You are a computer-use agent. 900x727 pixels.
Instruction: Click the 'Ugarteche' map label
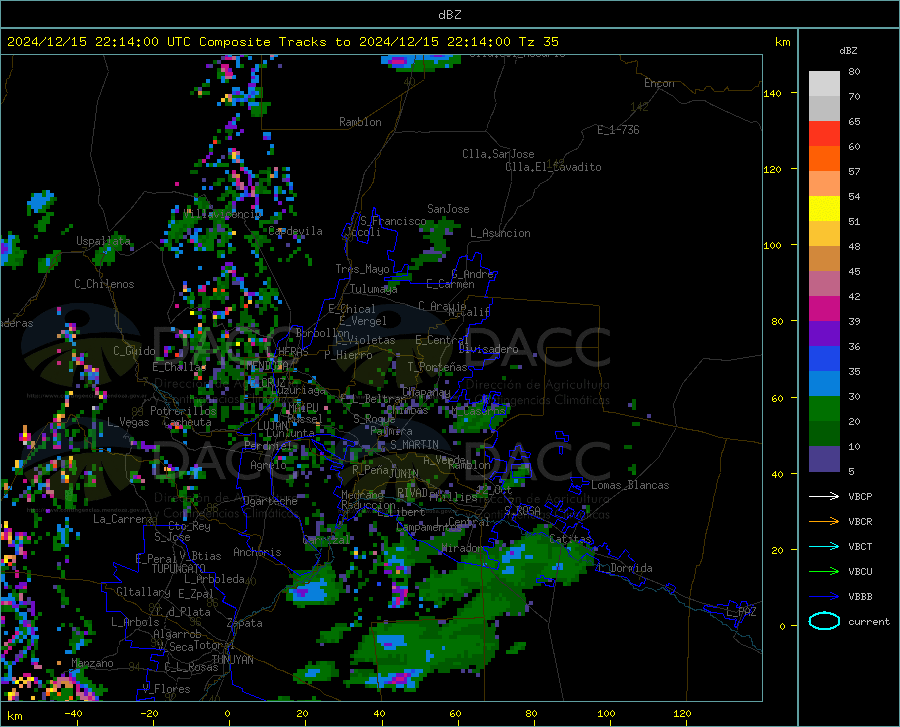point(270,501)
